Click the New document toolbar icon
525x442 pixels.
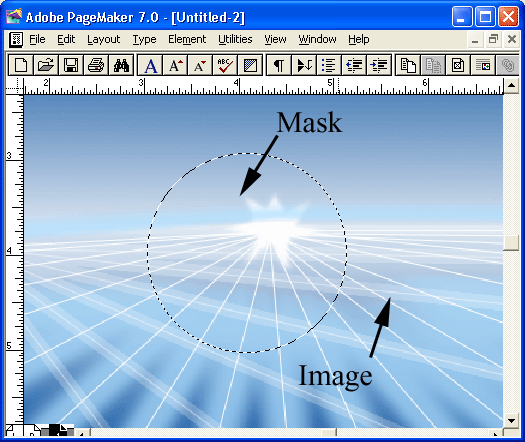pyautogui.click(x=20, y=65)
